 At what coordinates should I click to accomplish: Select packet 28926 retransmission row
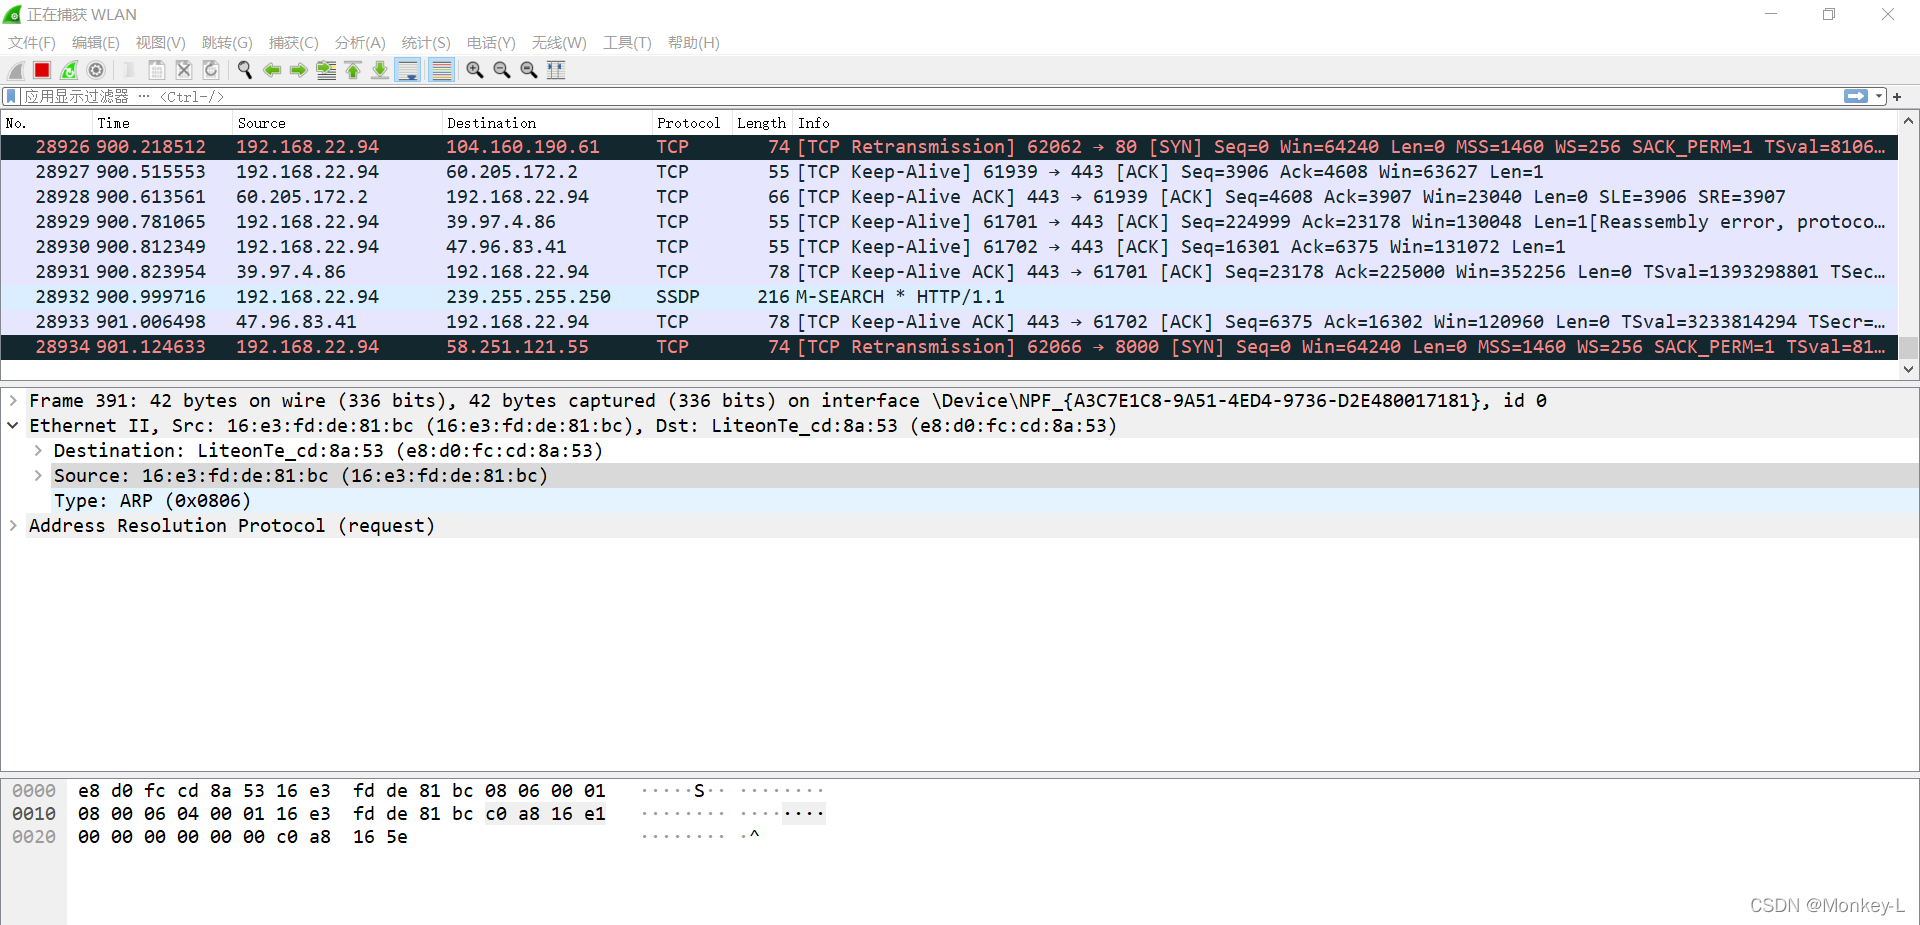point(949,147)
